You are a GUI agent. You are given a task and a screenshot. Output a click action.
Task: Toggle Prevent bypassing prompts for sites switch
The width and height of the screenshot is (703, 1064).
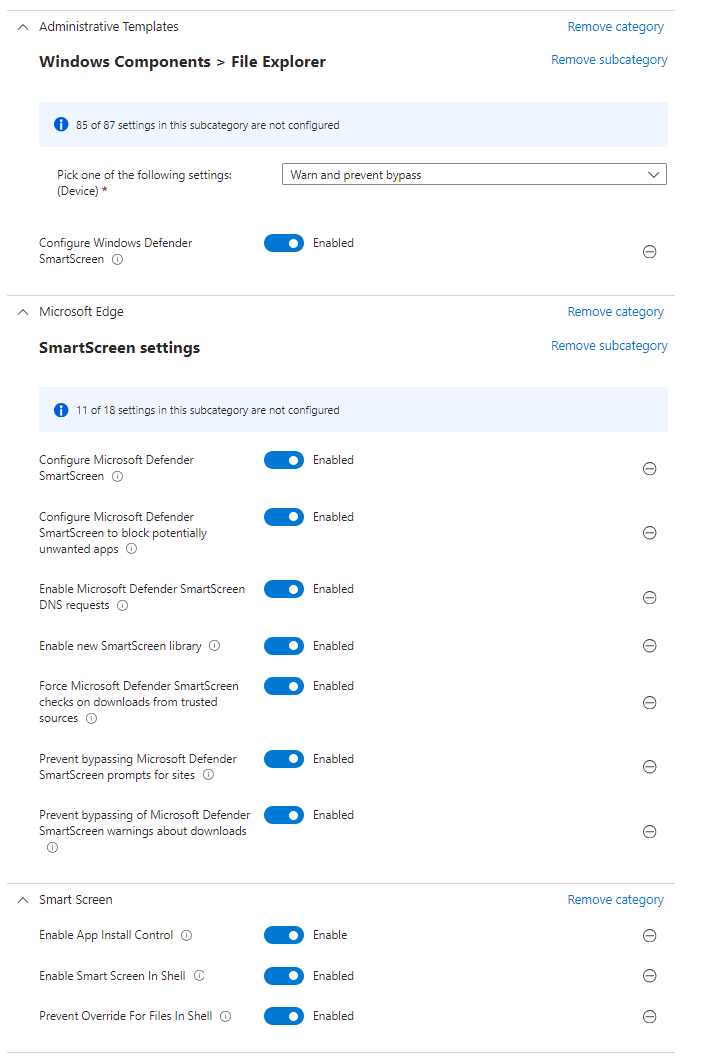click(x=284, y=759)
